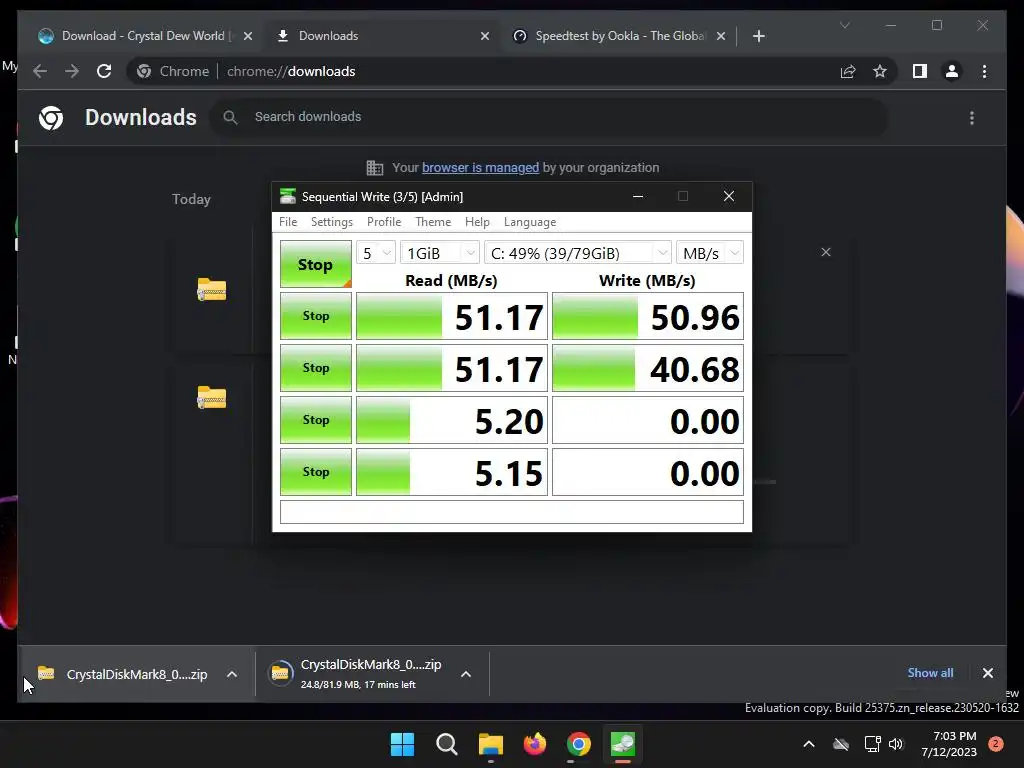Click the empty status text box in CrystalDiskMark
The height and width of the screenshot is (768, 1024).
(511, 512)
